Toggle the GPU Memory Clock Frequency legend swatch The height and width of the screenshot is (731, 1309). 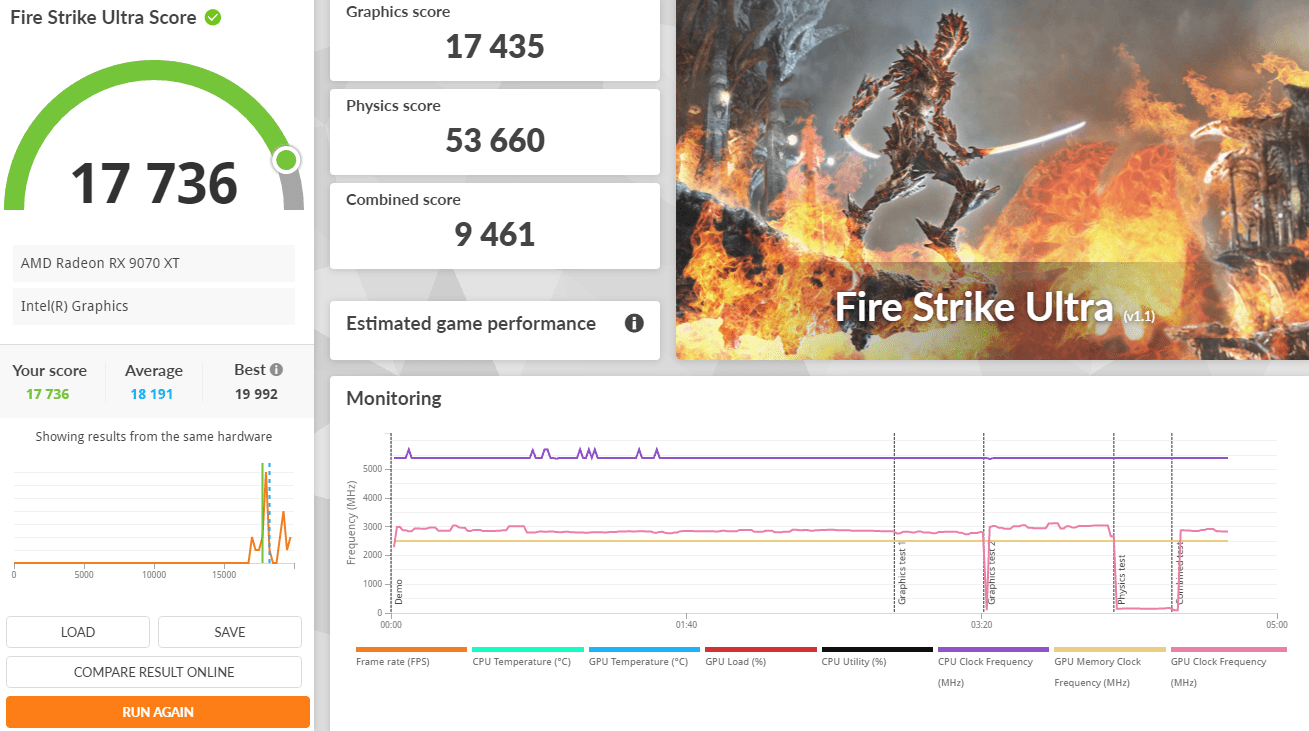click(x=1110, y=649)
